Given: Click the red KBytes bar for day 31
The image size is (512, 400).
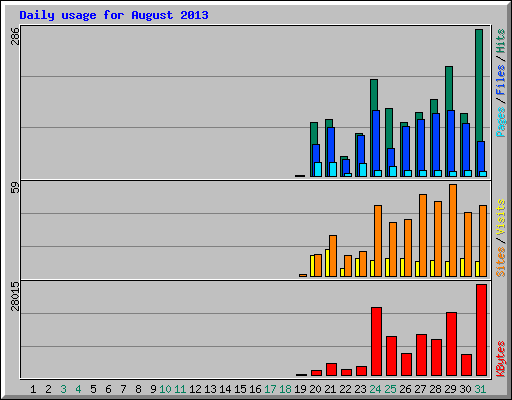Looking at the screenshot, I should [x=481, y=330].
